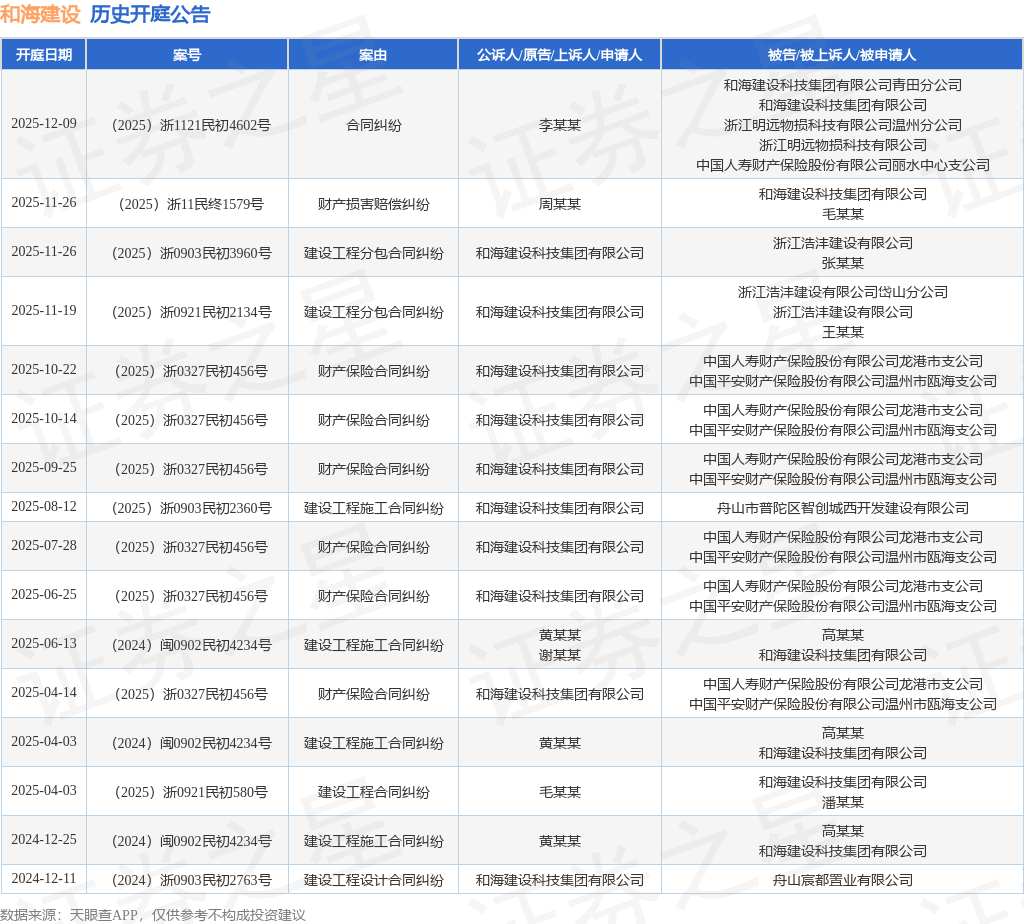Click defendant 浙江明远物损科技有限公司温州分公司
The image size is (1024, 924).
point(842,125)
